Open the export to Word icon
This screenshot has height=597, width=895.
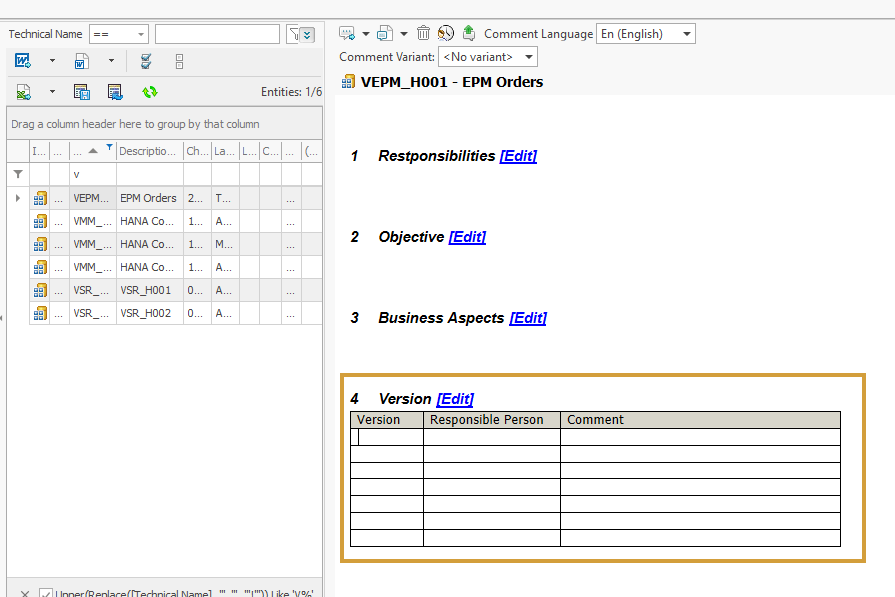point(22,61)
